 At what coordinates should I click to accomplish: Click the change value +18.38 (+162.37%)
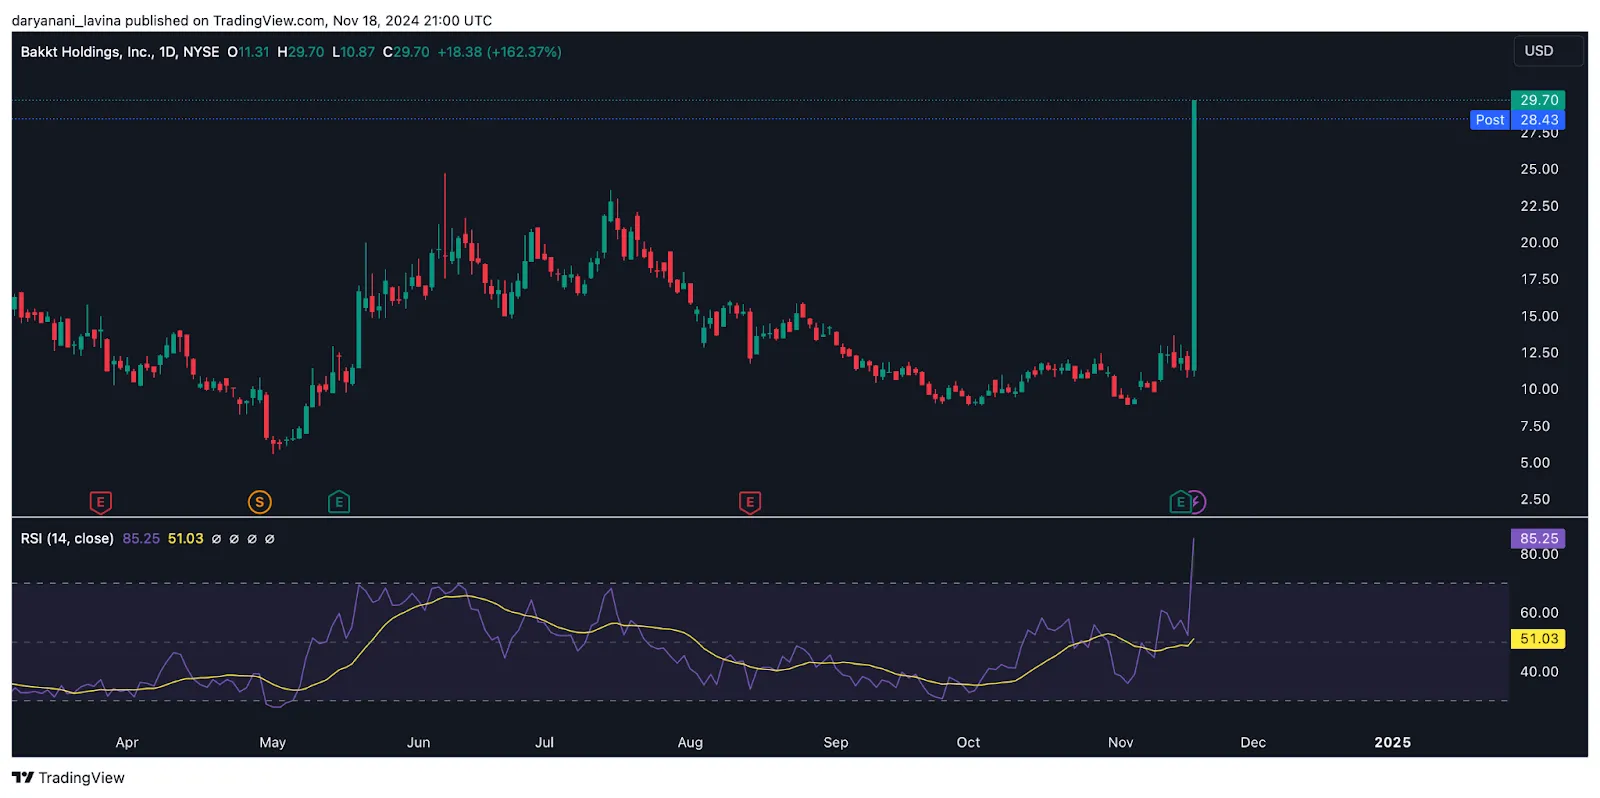point(500,52)
